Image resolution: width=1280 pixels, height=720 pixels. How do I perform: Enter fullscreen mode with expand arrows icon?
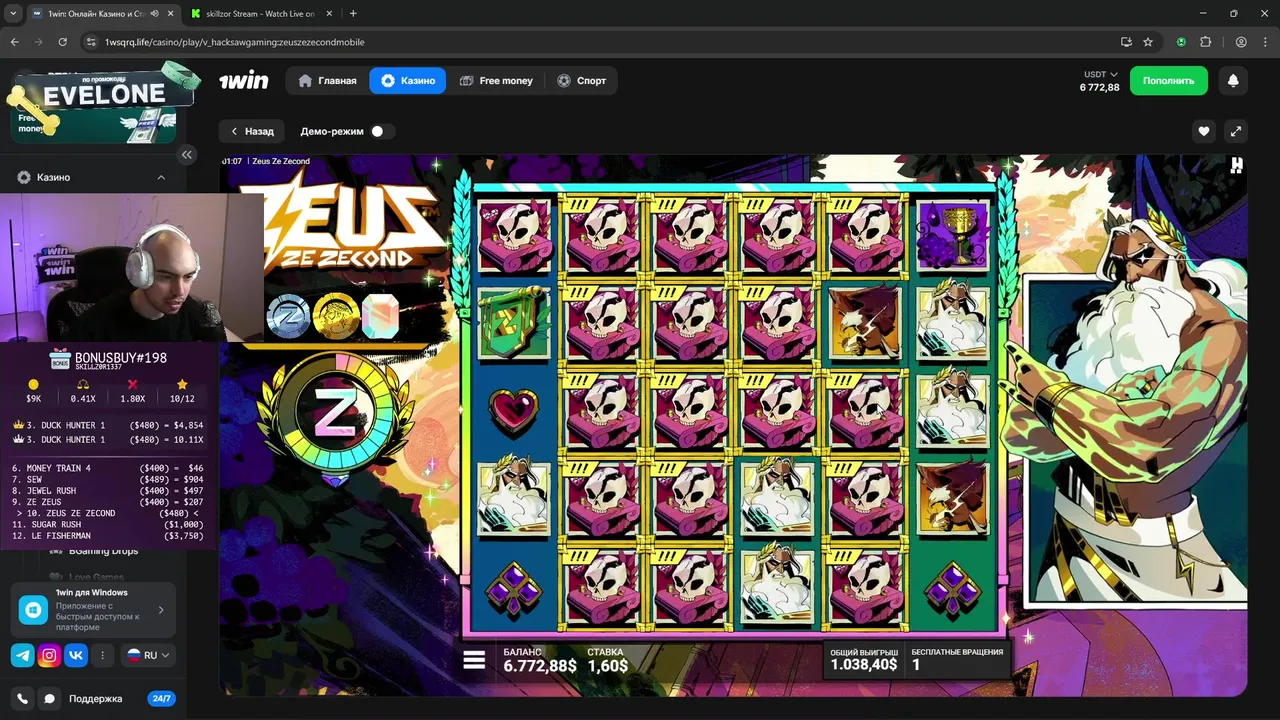click(1236, 131)
